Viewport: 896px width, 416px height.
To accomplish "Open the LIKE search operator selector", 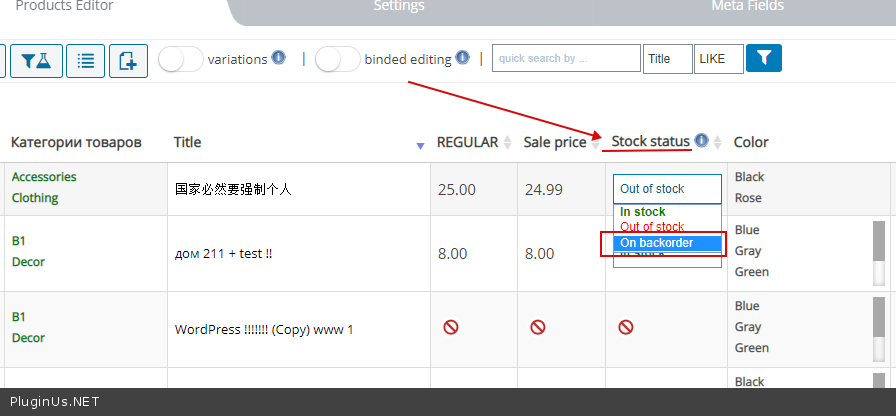I will point(719,59).
